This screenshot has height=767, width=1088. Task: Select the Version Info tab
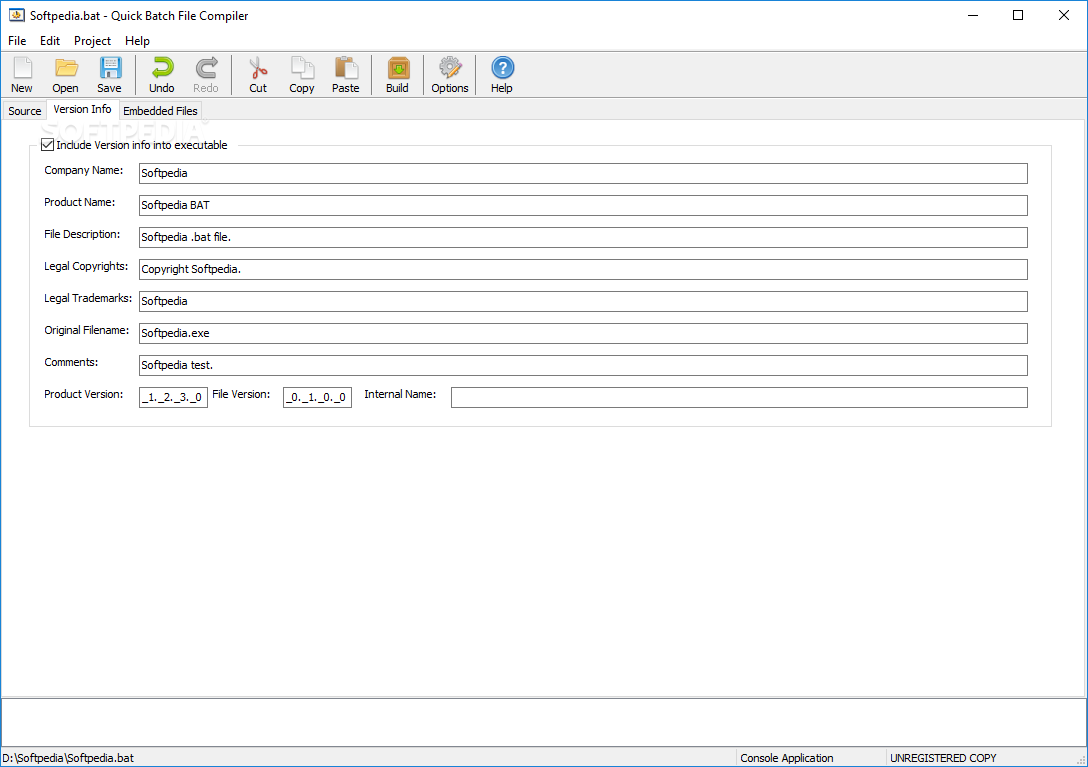coord(83,109)
